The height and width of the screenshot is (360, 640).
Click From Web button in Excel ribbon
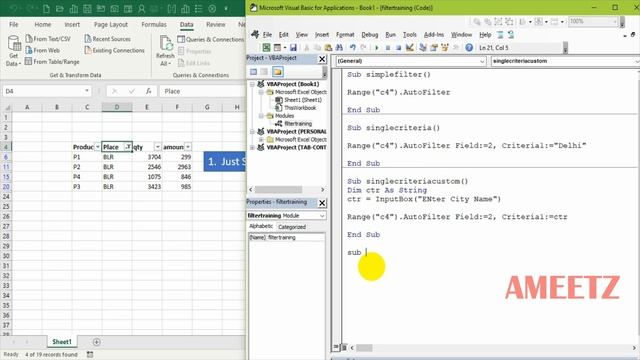(42, 50)
